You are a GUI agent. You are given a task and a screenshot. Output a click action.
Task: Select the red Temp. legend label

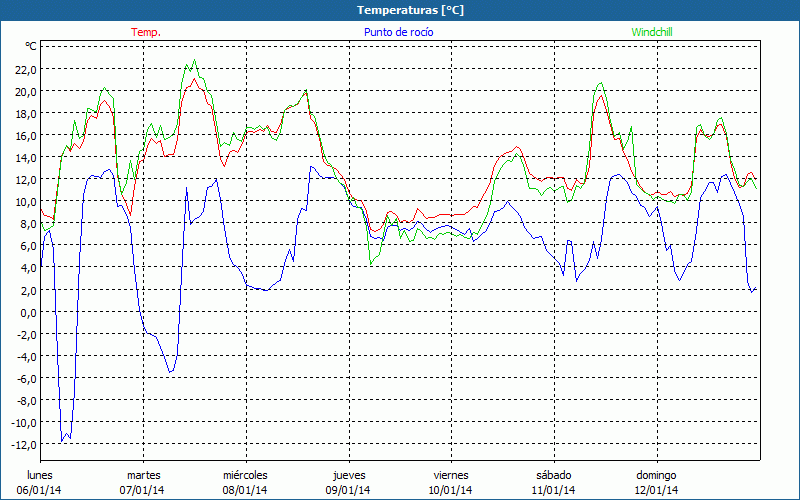146,32
